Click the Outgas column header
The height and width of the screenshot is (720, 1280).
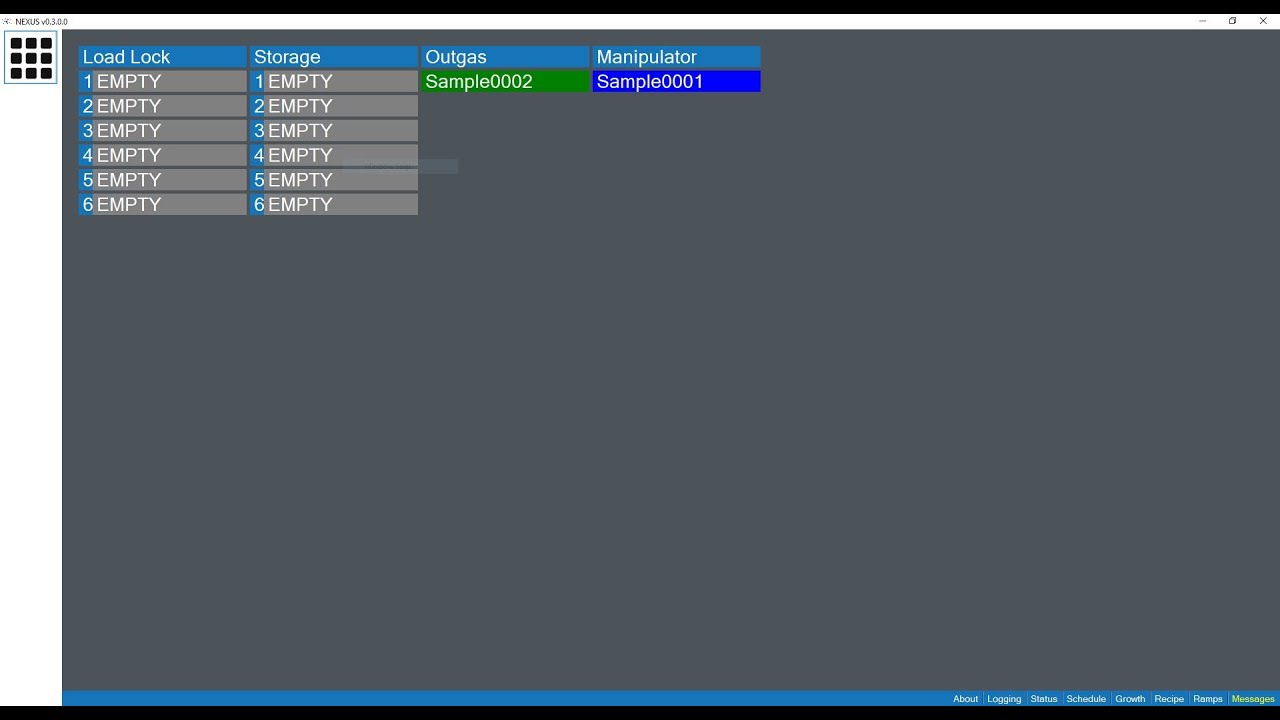(x=506, y=57)
